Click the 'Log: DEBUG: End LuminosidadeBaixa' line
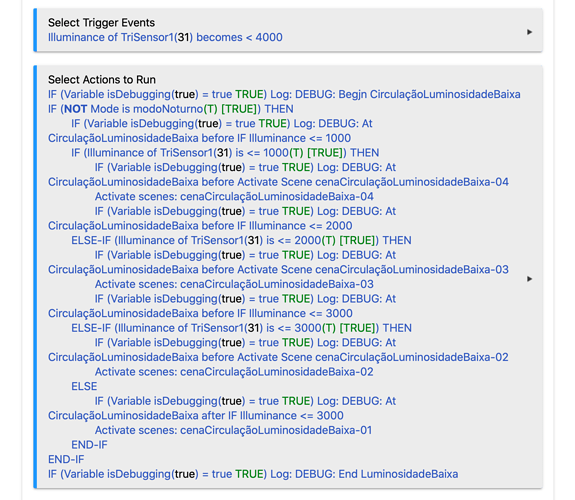The image size is (575, 500). click(253, 474)
